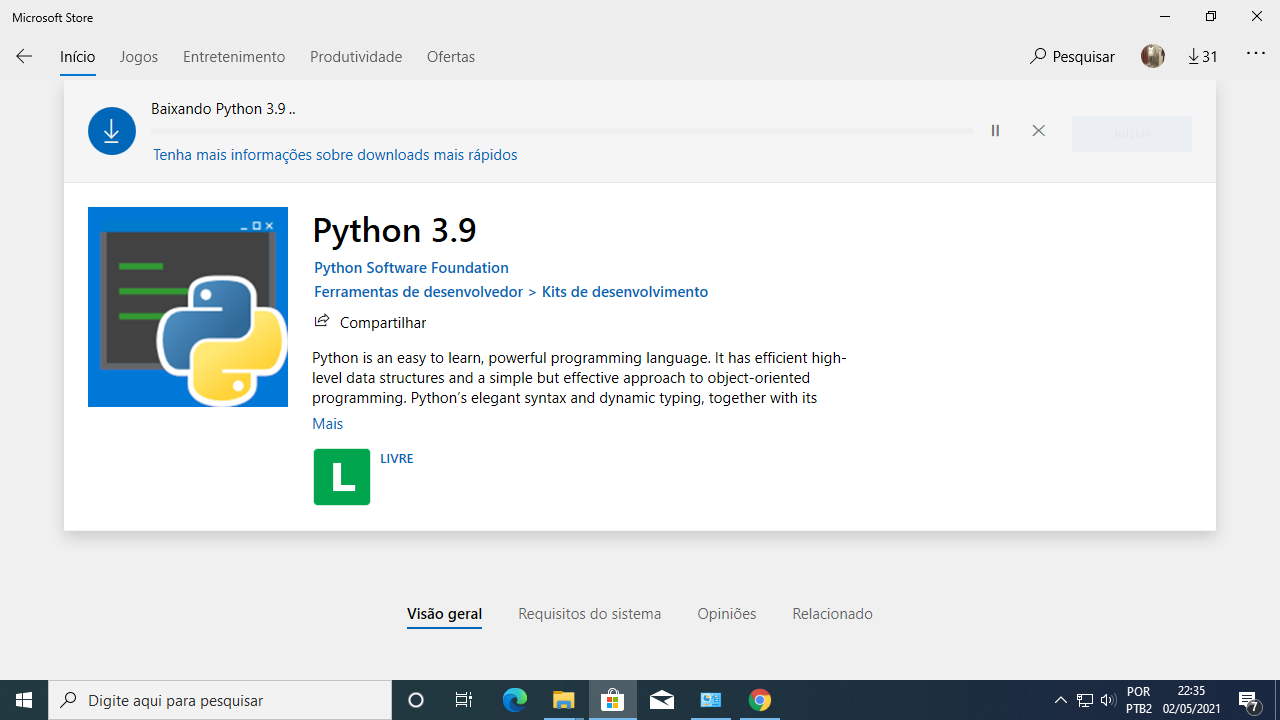Click the Pesquisar search button
The width and height of the screenshot is (1280, 720).
coord(1072,57)
